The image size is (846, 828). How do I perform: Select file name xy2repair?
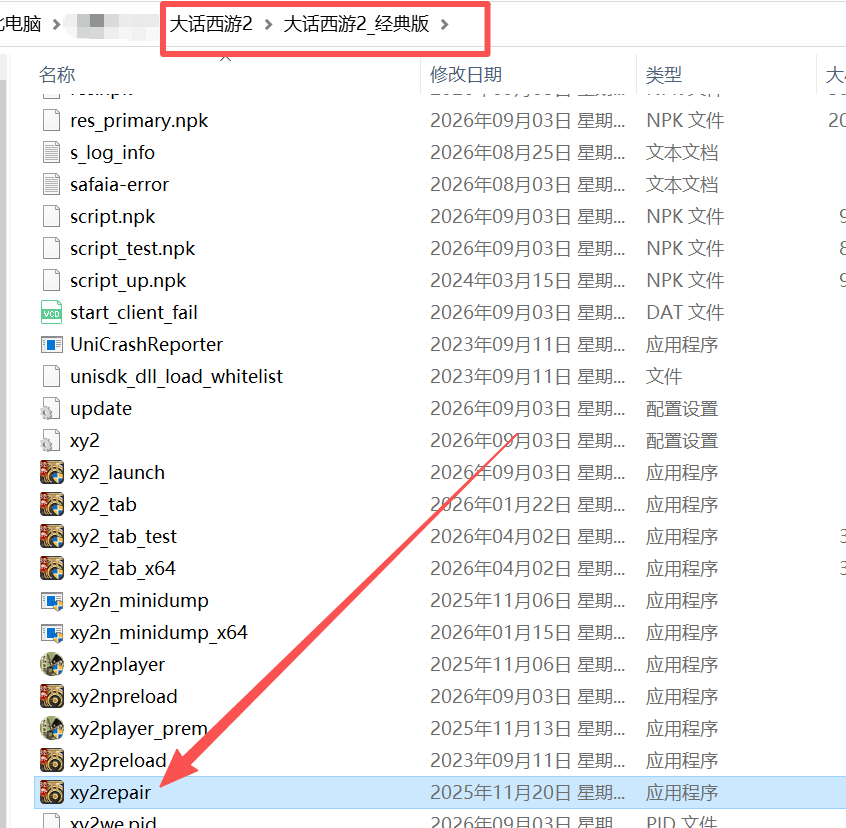[110, 793]
